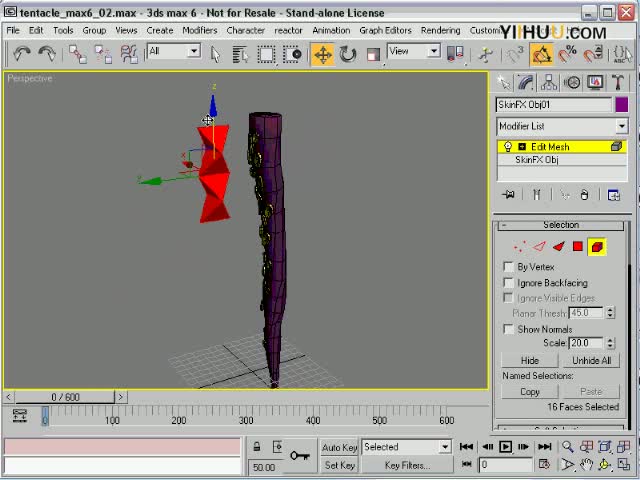Toggle Ignore Backfacing option
640x480 pixels.
[509, 283]
